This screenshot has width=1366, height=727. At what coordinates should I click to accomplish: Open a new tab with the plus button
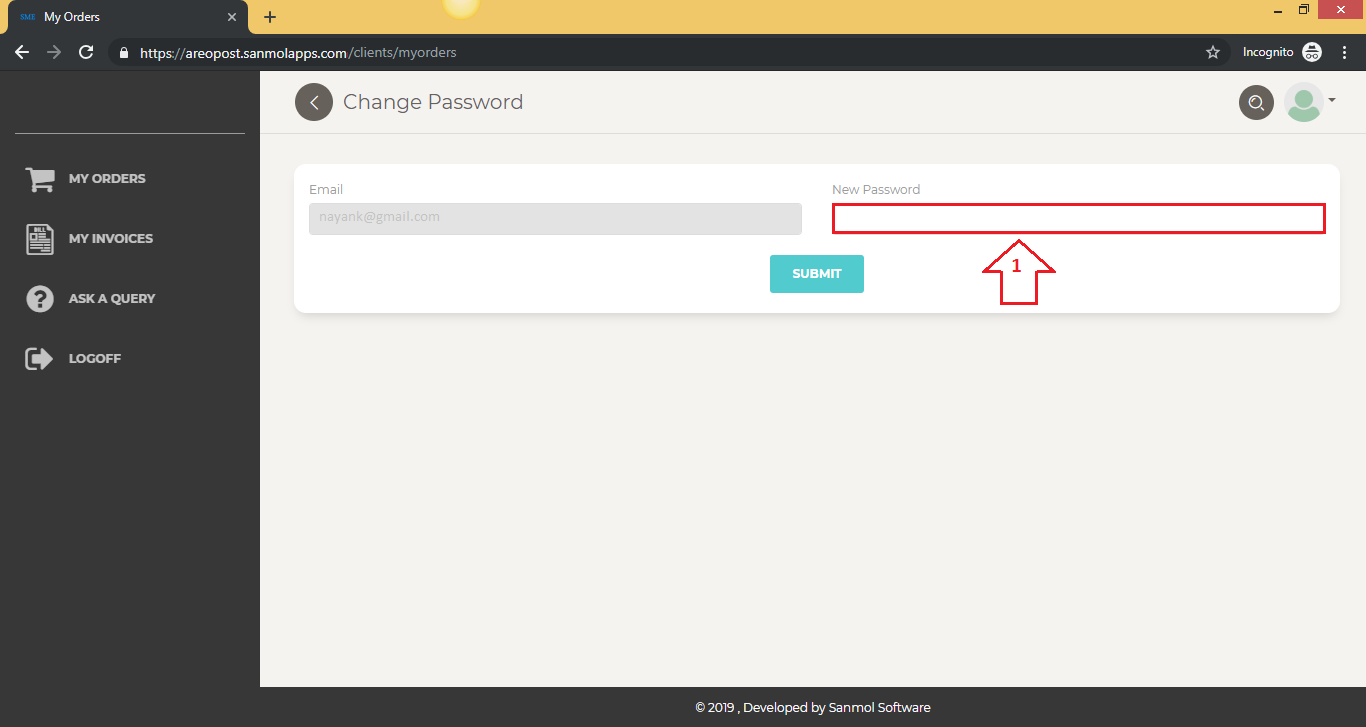pyautogui.click(x=270, y=17)
